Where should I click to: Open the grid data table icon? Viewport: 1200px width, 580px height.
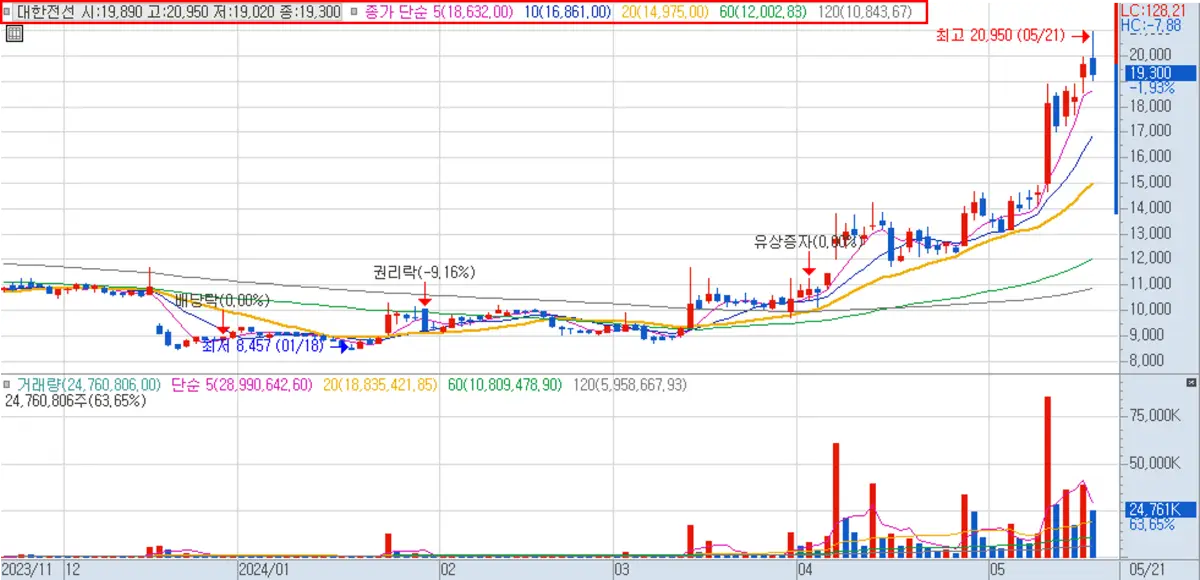[14, 34]
